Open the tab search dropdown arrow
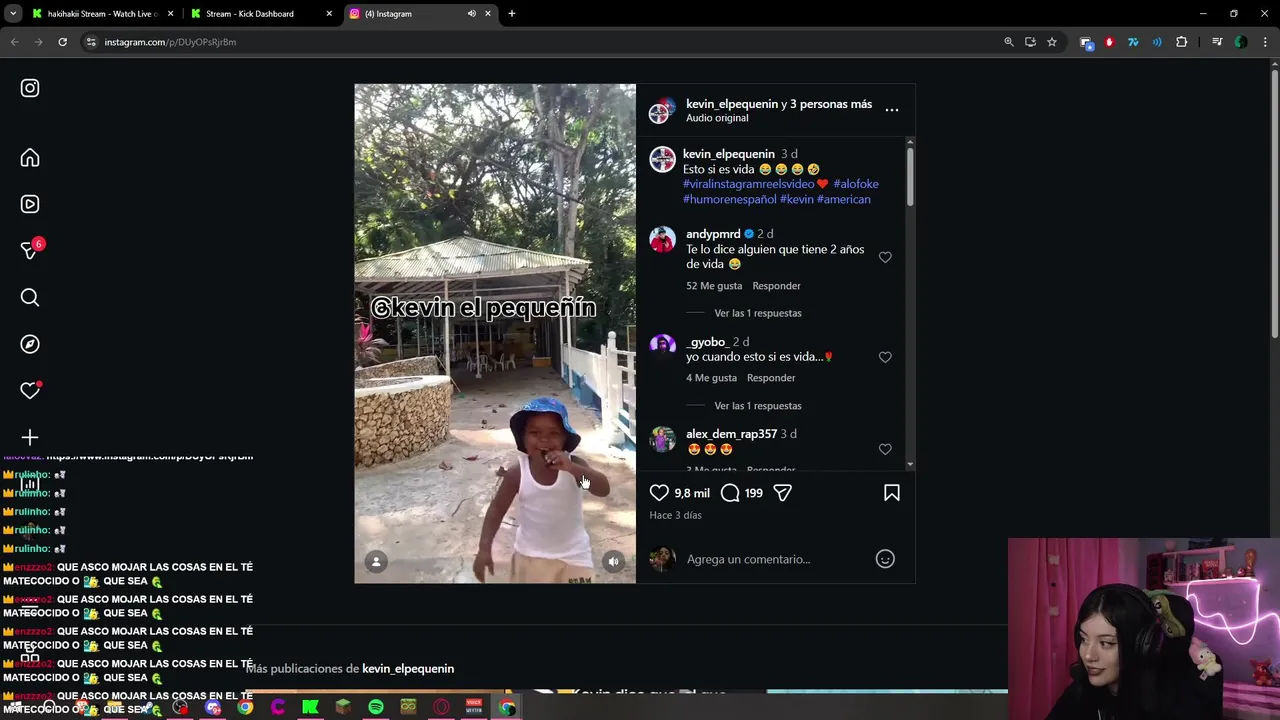1280x720 pixels. pyautogui.click(x=13, y=14)
